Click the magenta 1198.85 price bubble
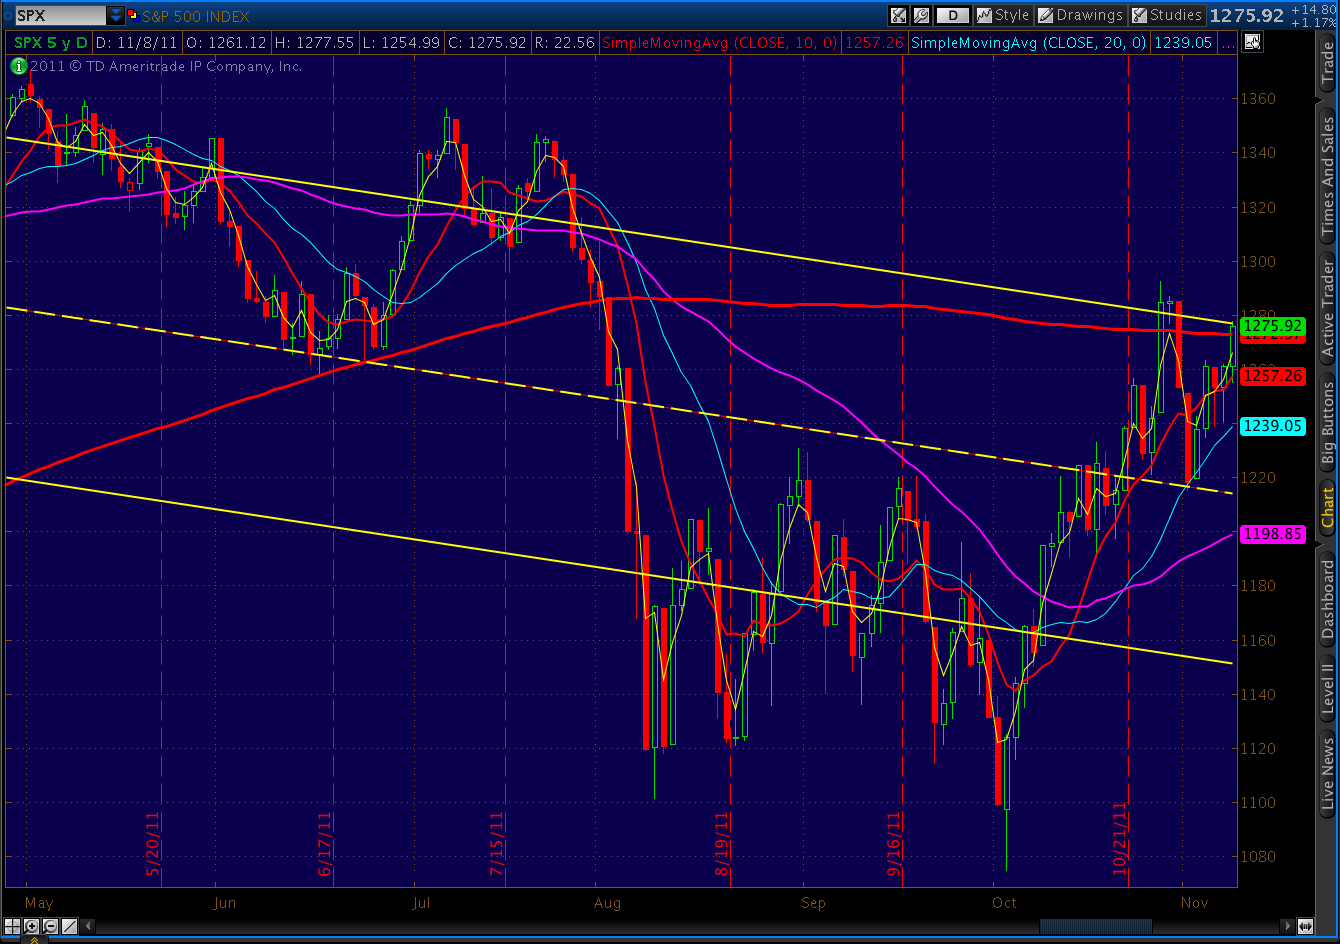The height and width of the screenshot is (944, 1340). point(1272,535)
